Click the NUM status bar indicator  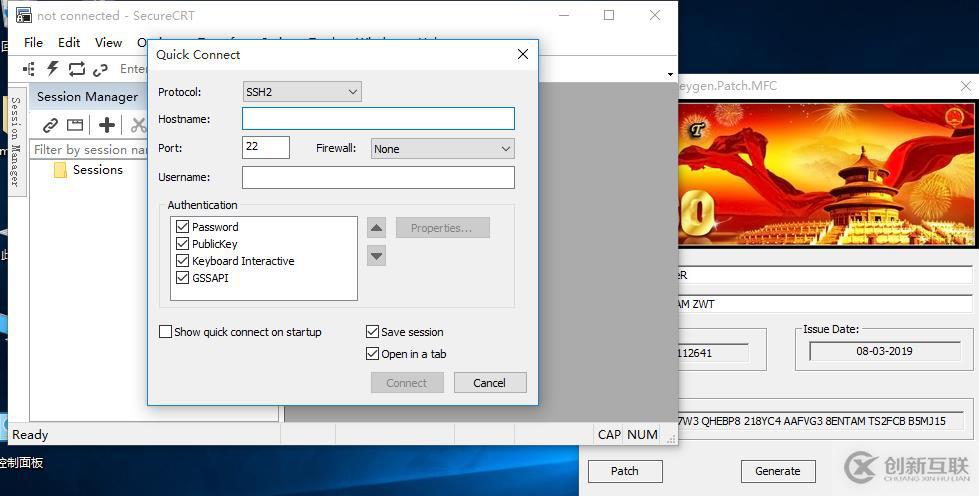click(642, 434)
